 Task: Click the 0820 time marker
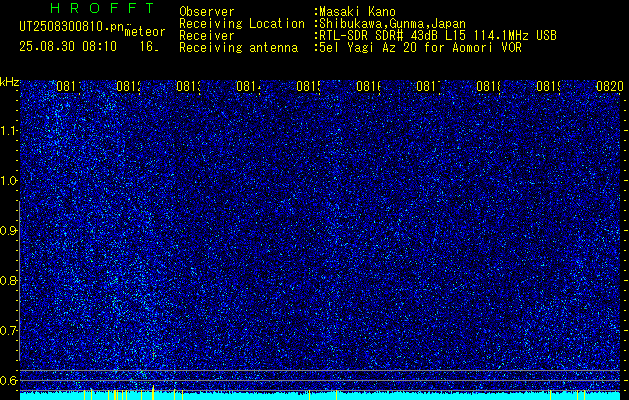(x=610, y=86)
